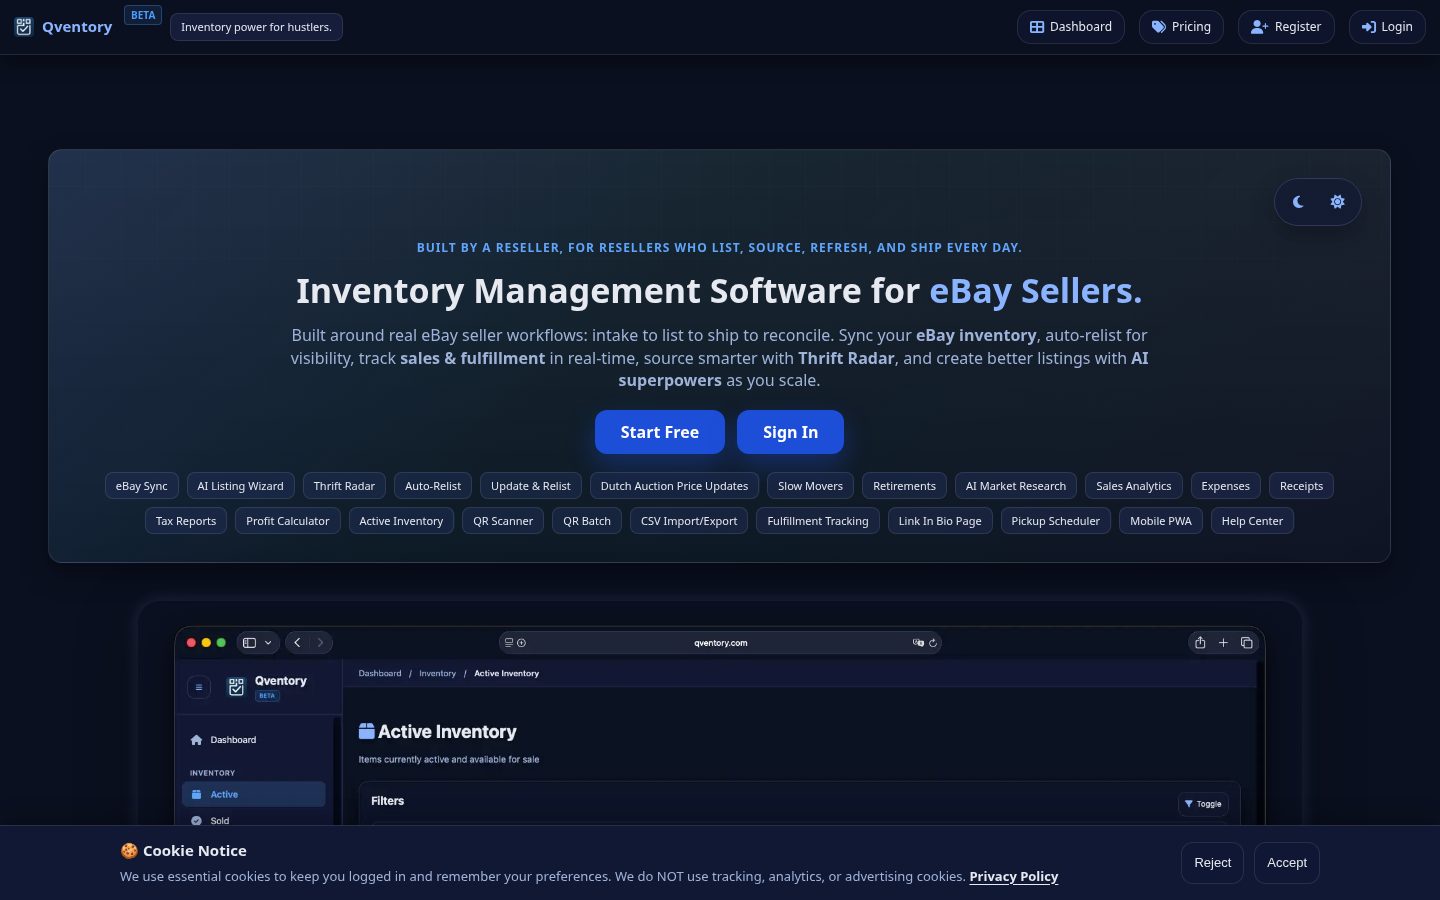The width and height of the screenshot is (1440, 900).
Task: Select Active item in preview sidebar
Action: [x=254, y=794]
